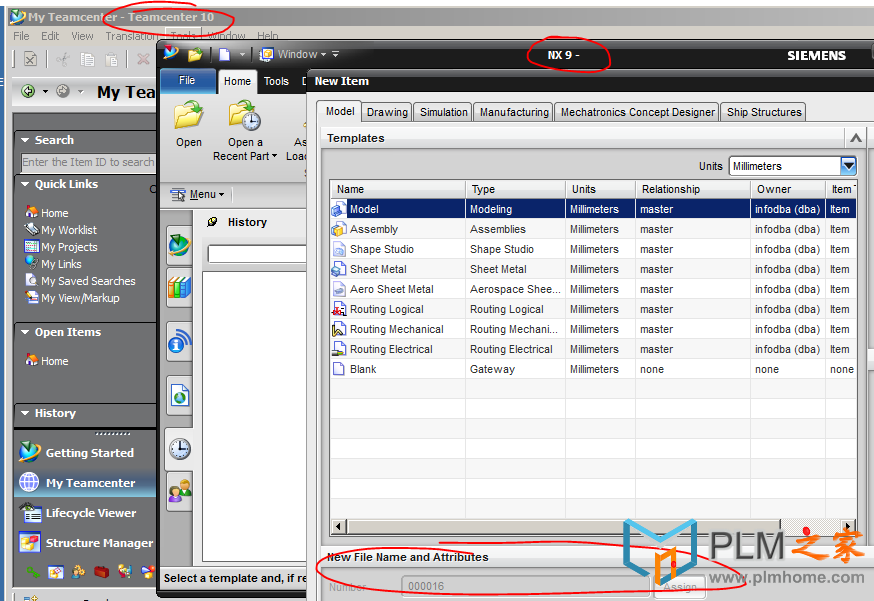The image size is (874, 601).
Task: Open the Units dropdown arrow
Action: pyautogui.click(x=848, y=166)
